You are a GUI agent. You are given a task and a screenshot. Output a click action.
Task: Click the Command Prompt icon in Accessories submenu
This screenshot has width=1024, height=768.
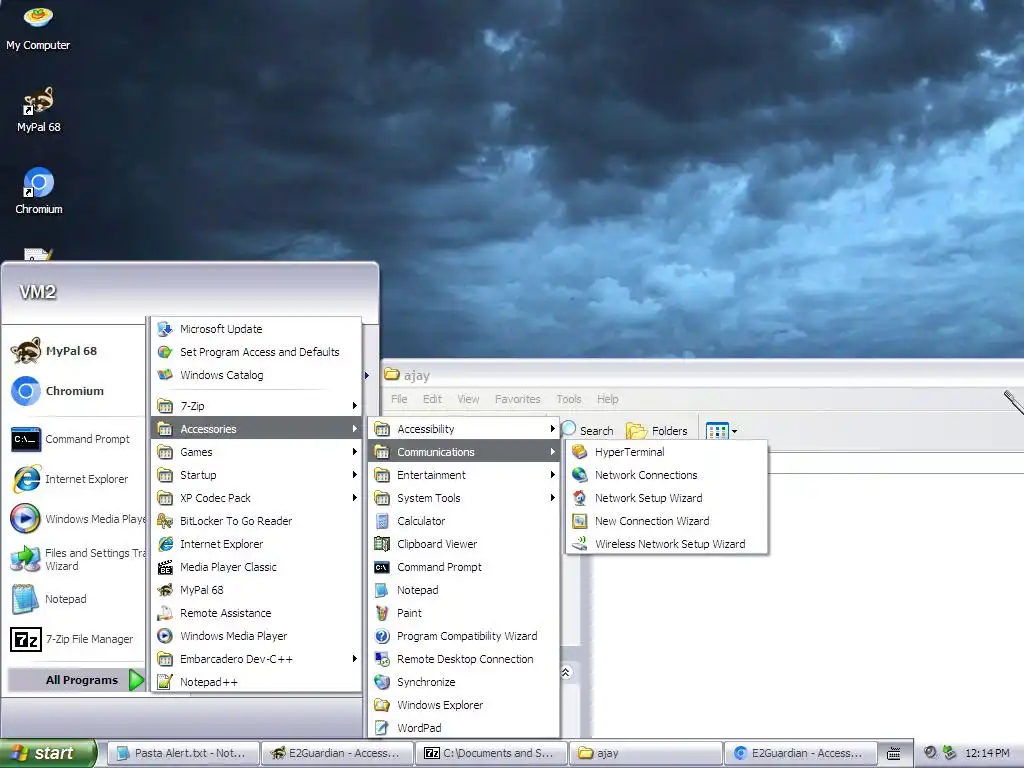pyautogui.click(x=382, y=567)
